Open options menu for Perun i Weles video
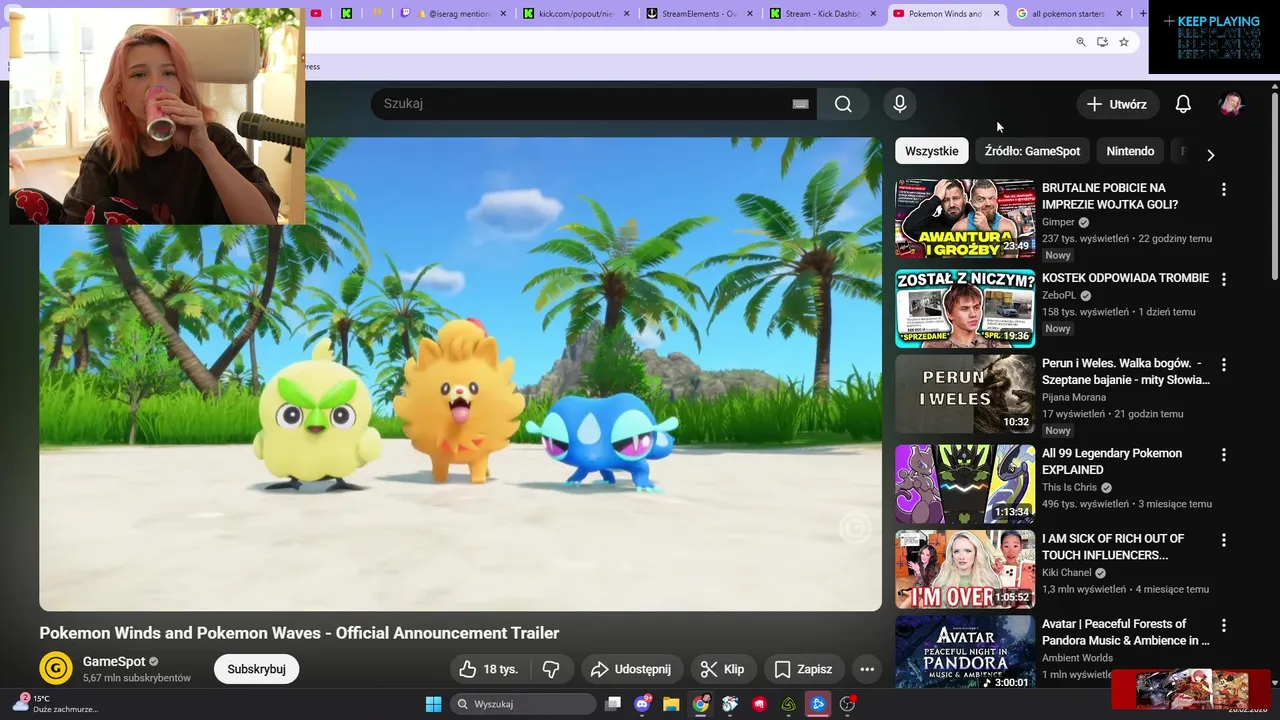 tap(1223, 365)
